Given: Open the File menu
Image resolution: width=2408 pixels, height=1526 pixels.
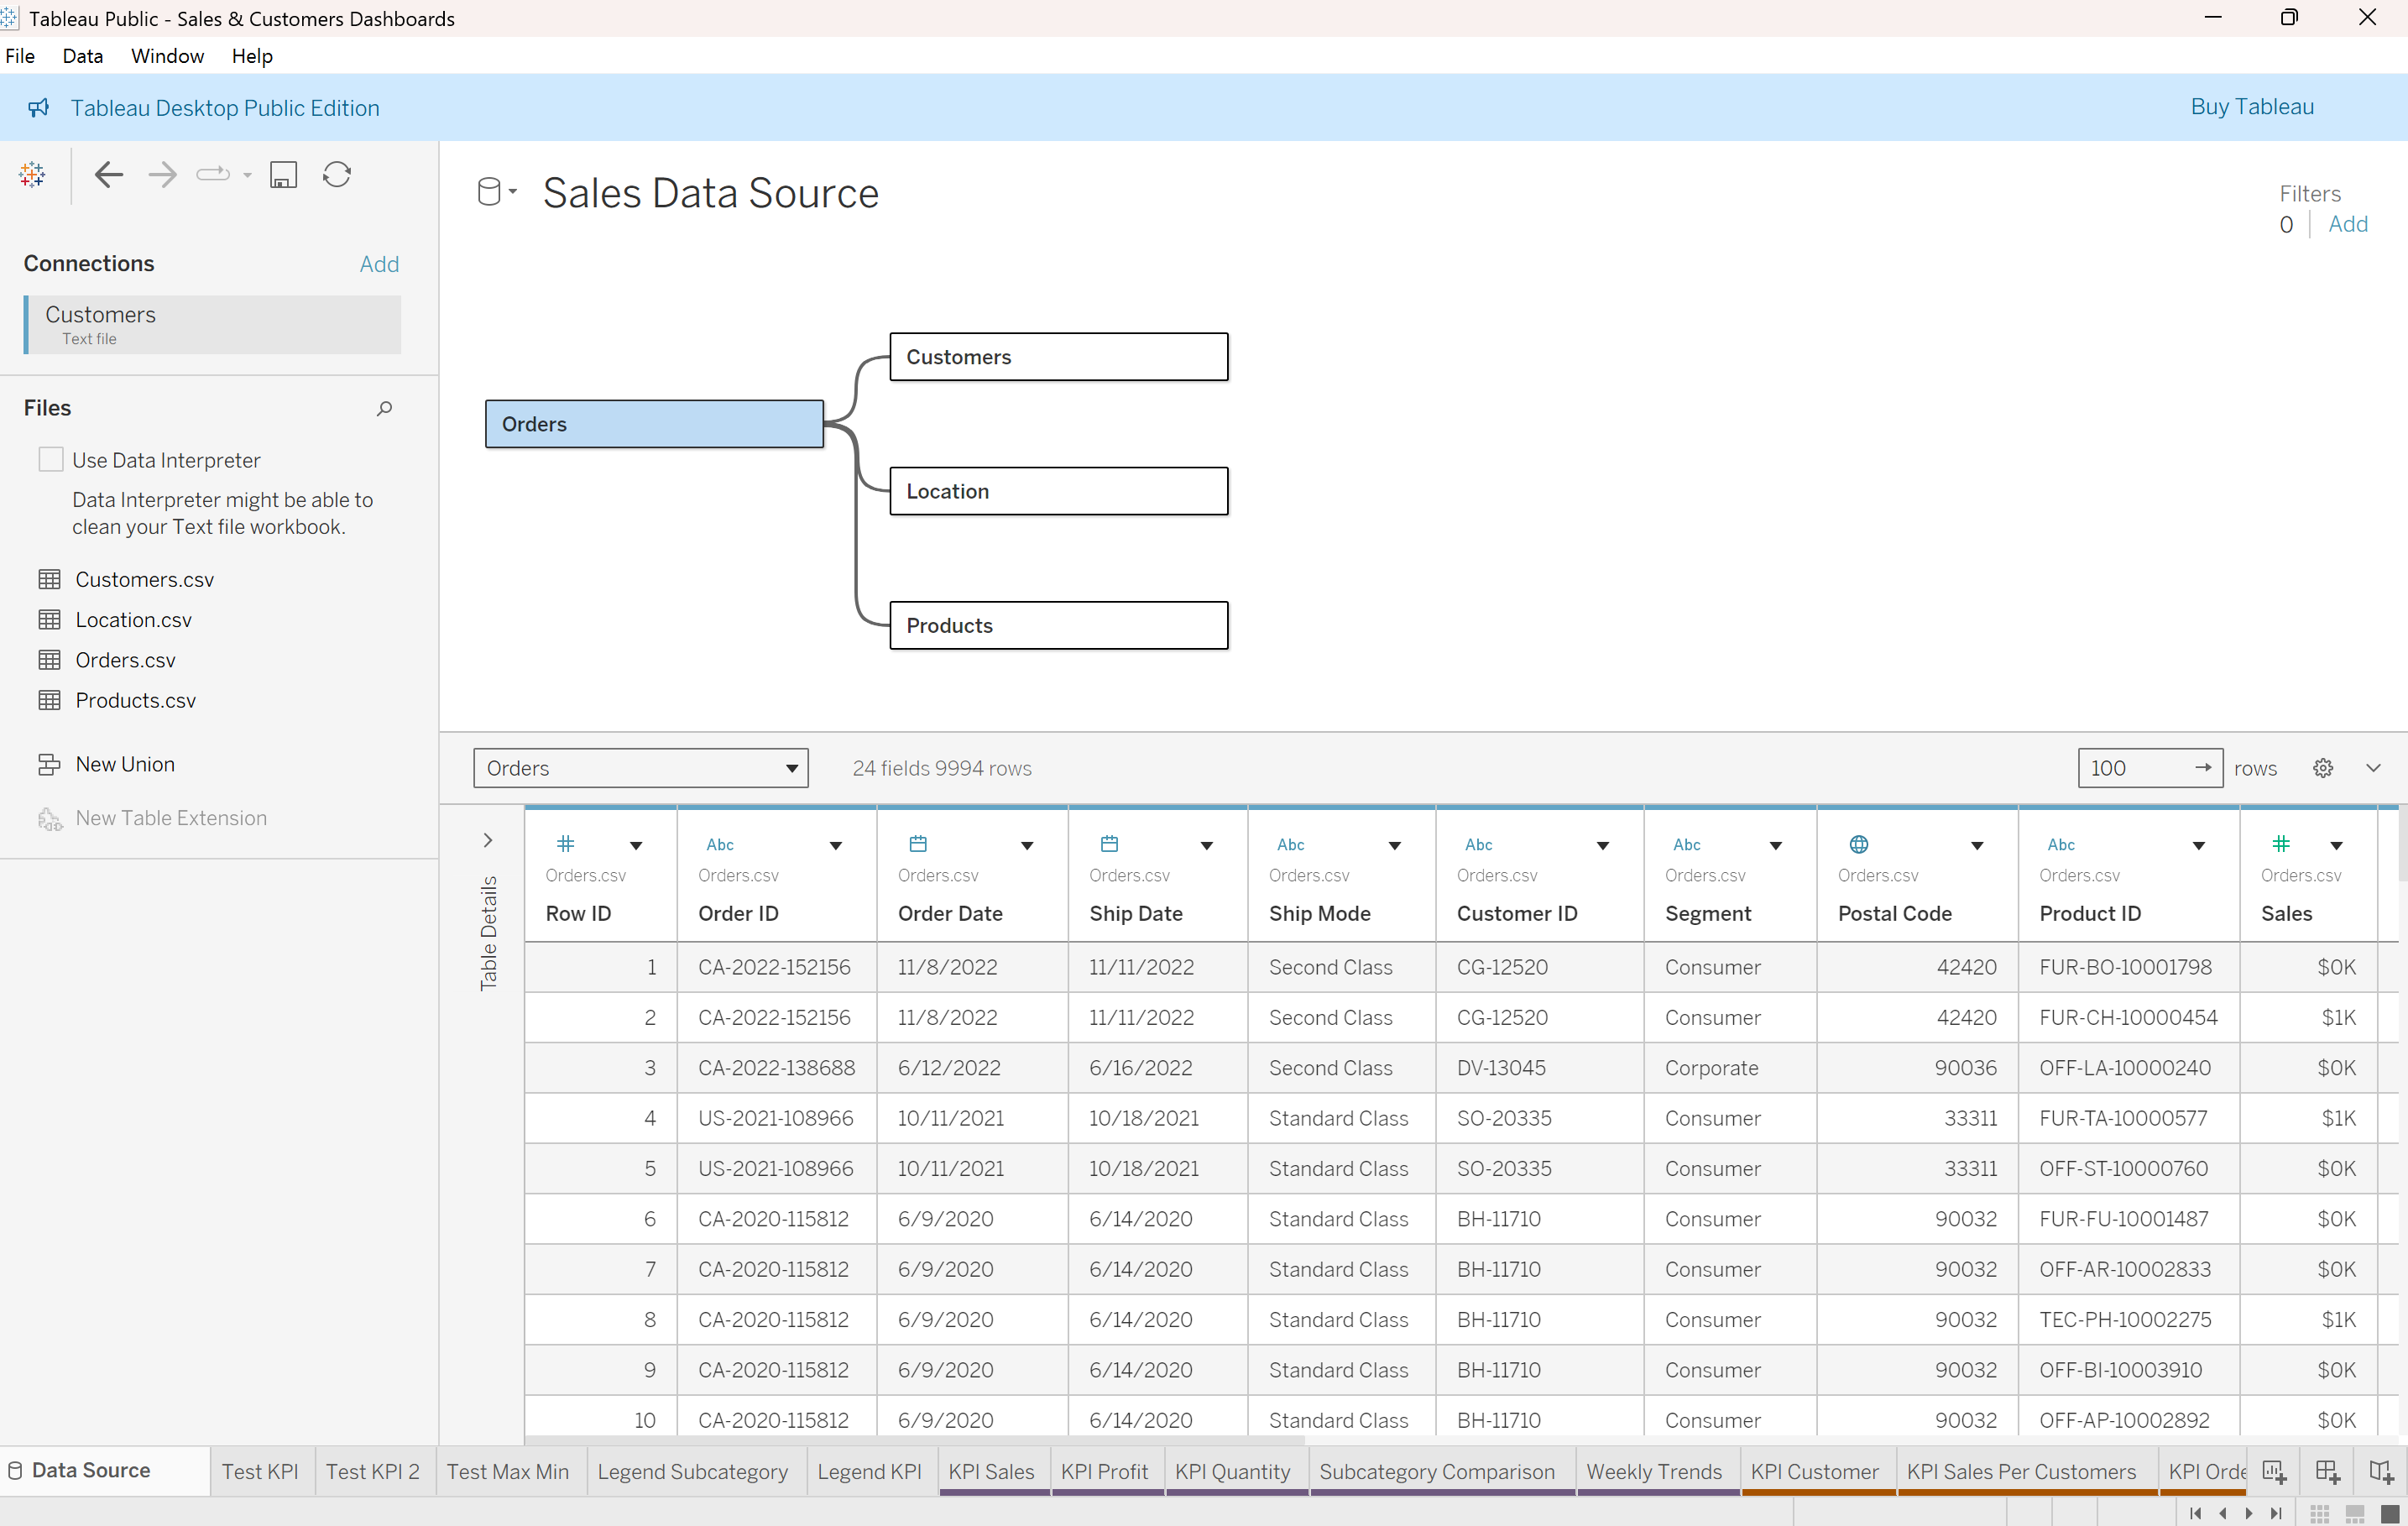Looking at the screenshot, I should click(20, 56).
